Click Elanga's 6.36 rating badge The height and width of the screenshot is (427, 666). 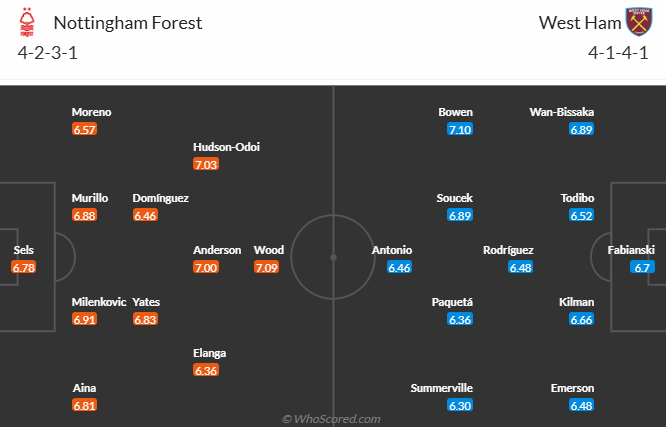click(206, 370)
